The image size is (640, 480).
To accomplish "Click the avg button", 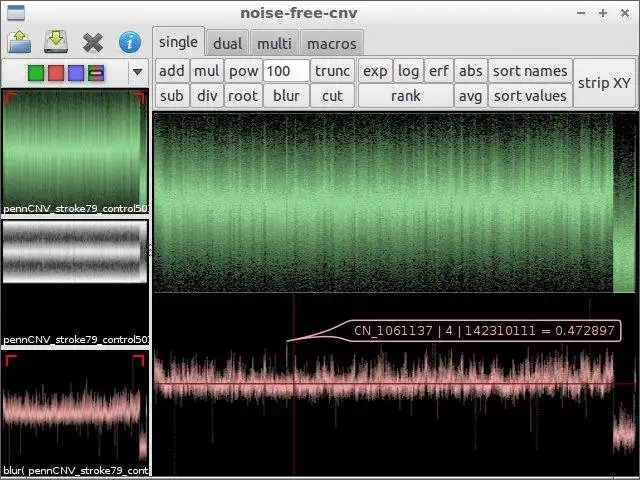I will pyautogui.click(x=471, y=96).
